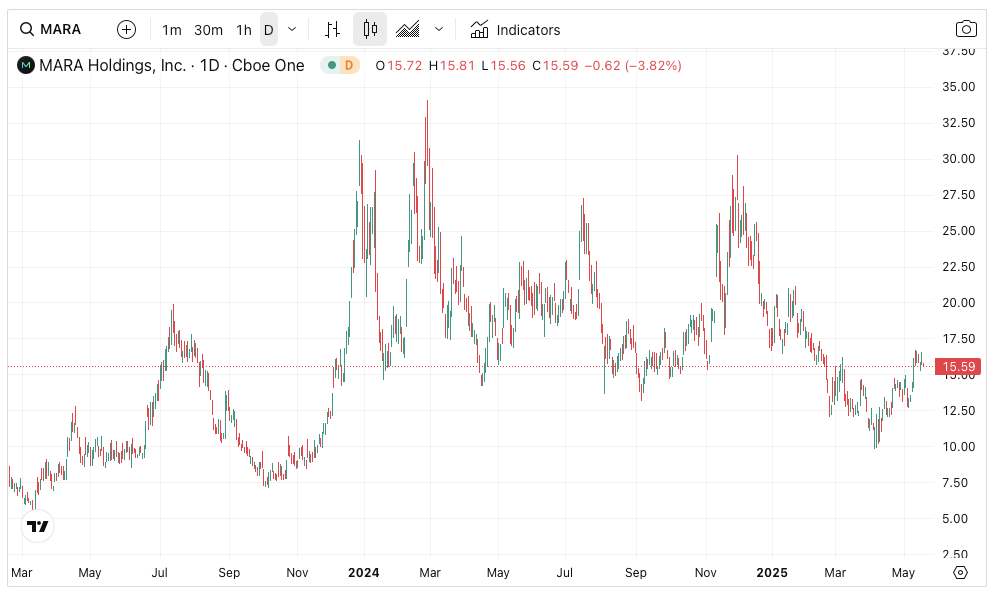This screenshot has height=592, width=992.
Task: Click the 22.50 price axis label
Action: 958,267
